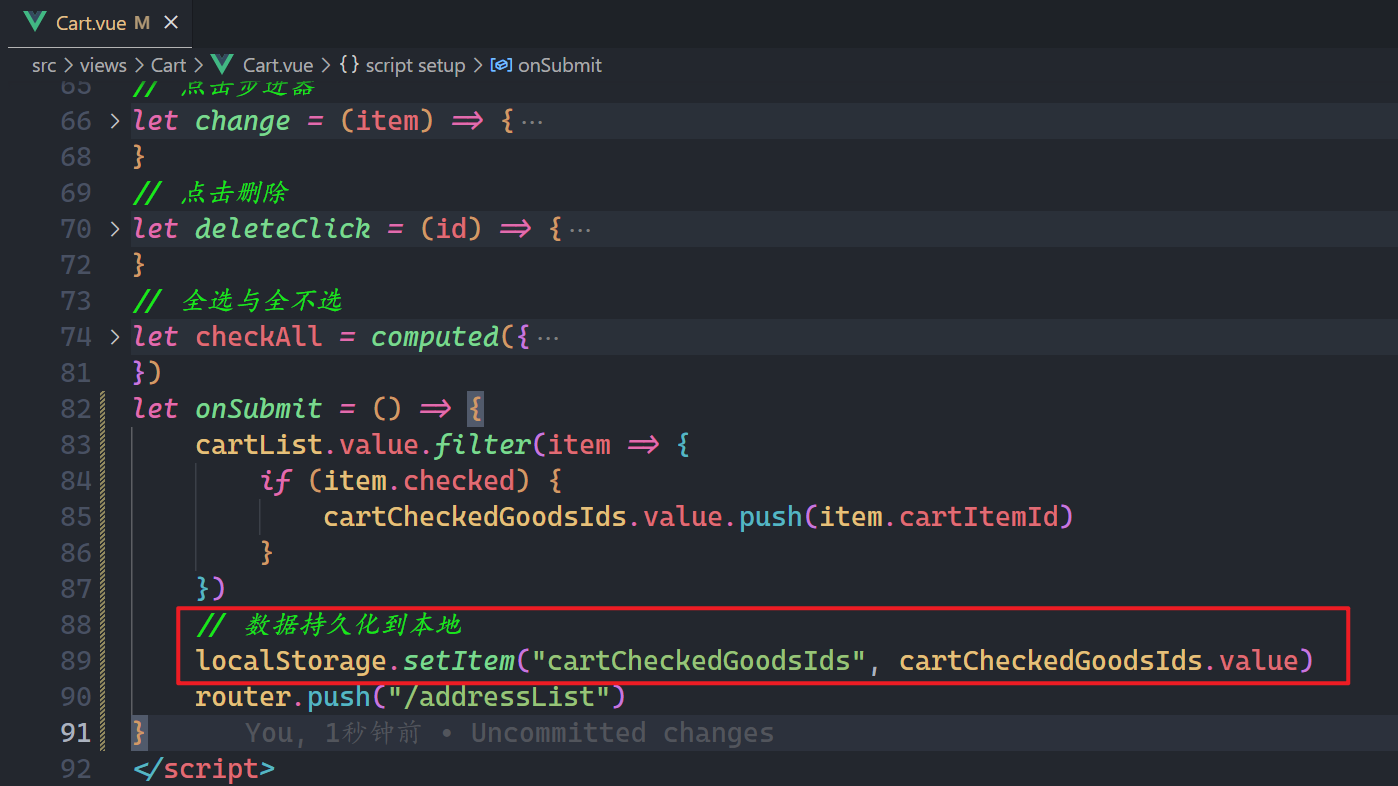1398x786 pixels.
Task: Open the onSubmit breadcrumb symbol
Action: coord(560,65)
